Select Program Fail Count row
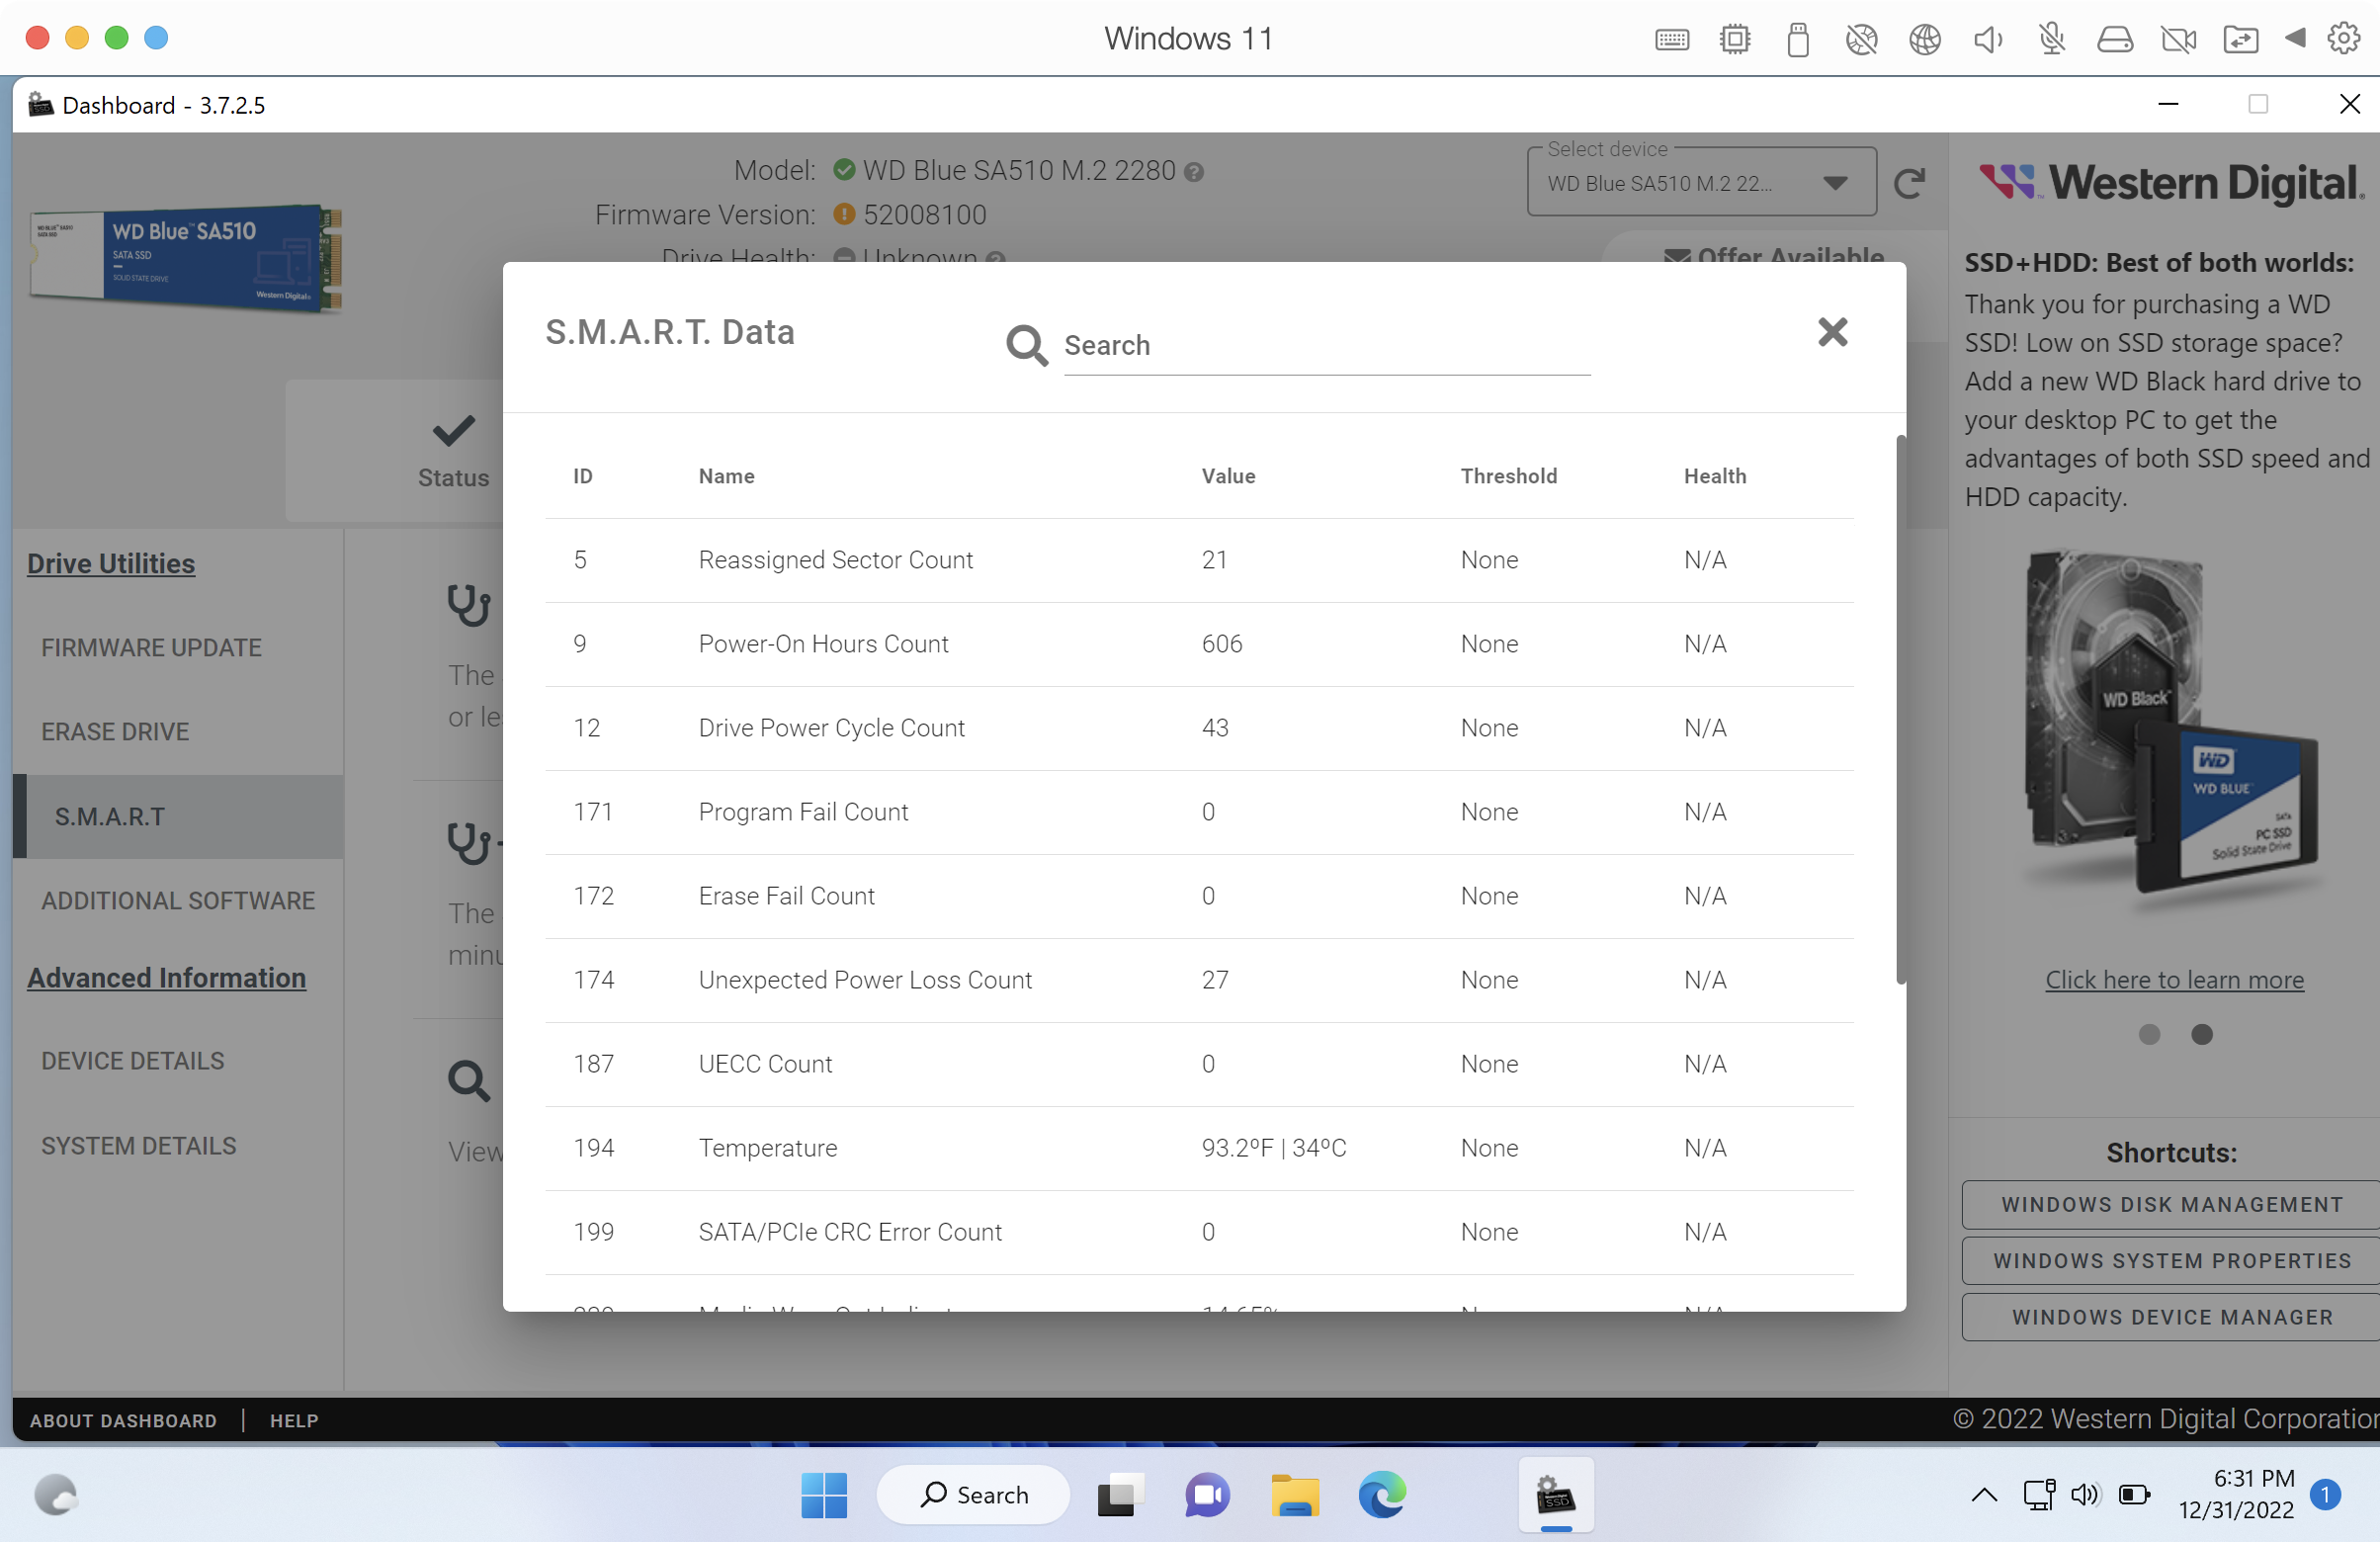 tap(1199, 812)
